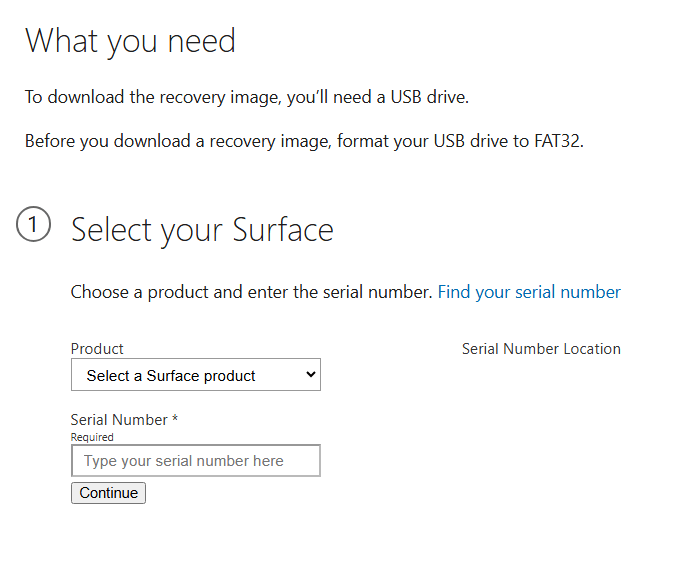This screenshot has width=681, height=562.
Task: Click the serial number input field
Action: pyautogui.click(x=196, y=460)
